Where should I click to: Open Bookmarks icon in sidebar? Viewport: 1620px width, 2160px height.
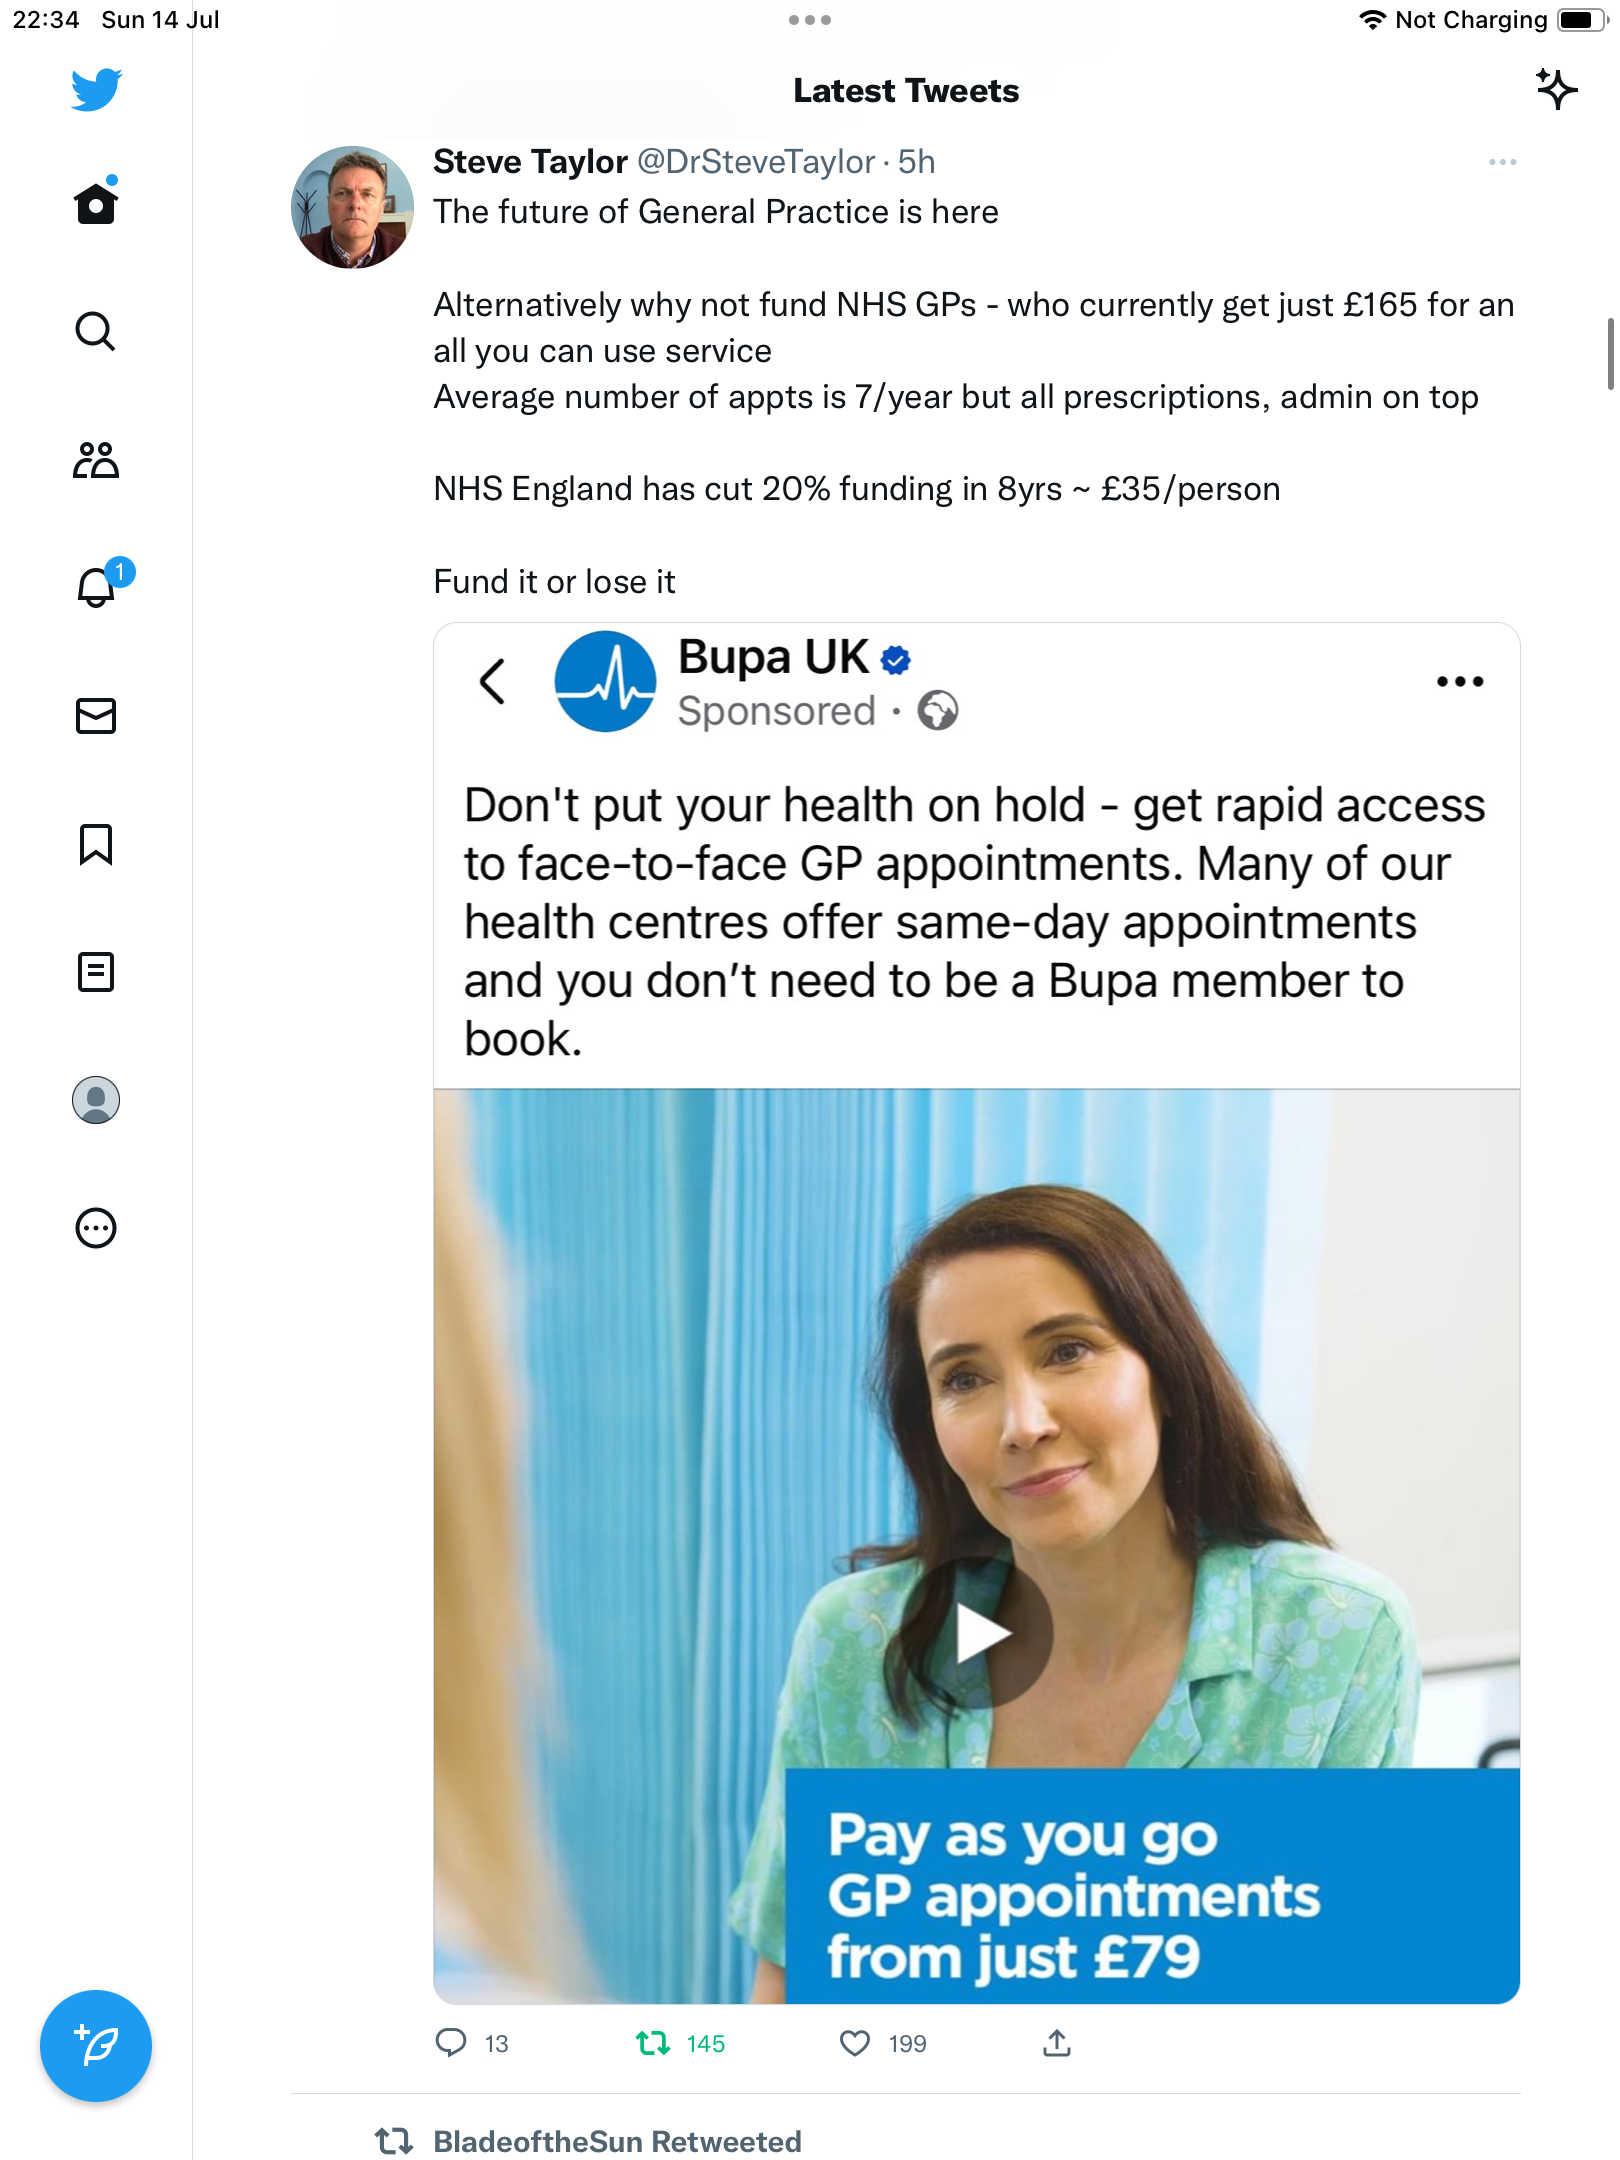[96, 844]
